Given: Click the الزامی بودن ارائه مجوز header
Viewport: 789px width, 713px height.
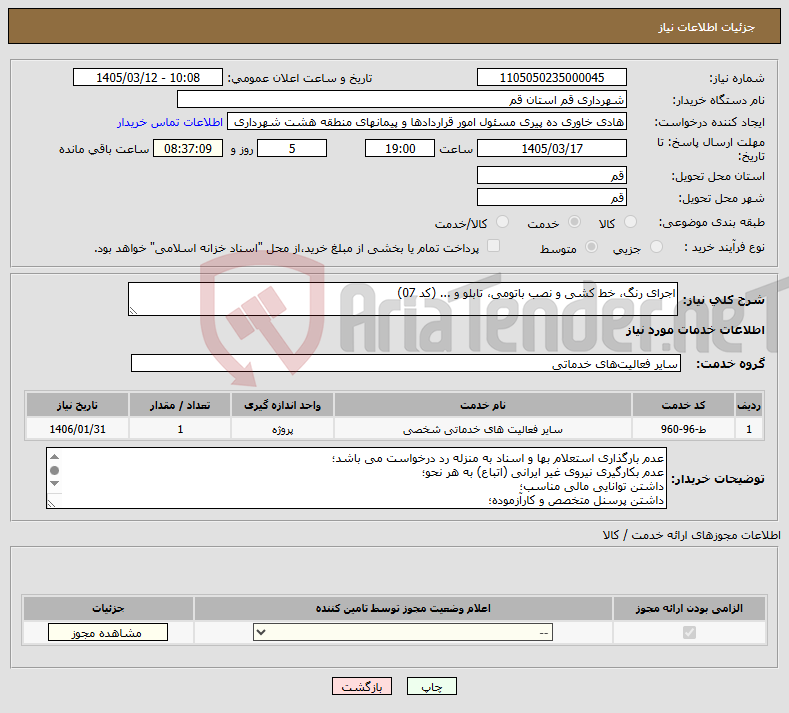Looking at the screenshot, I should 689,608.
